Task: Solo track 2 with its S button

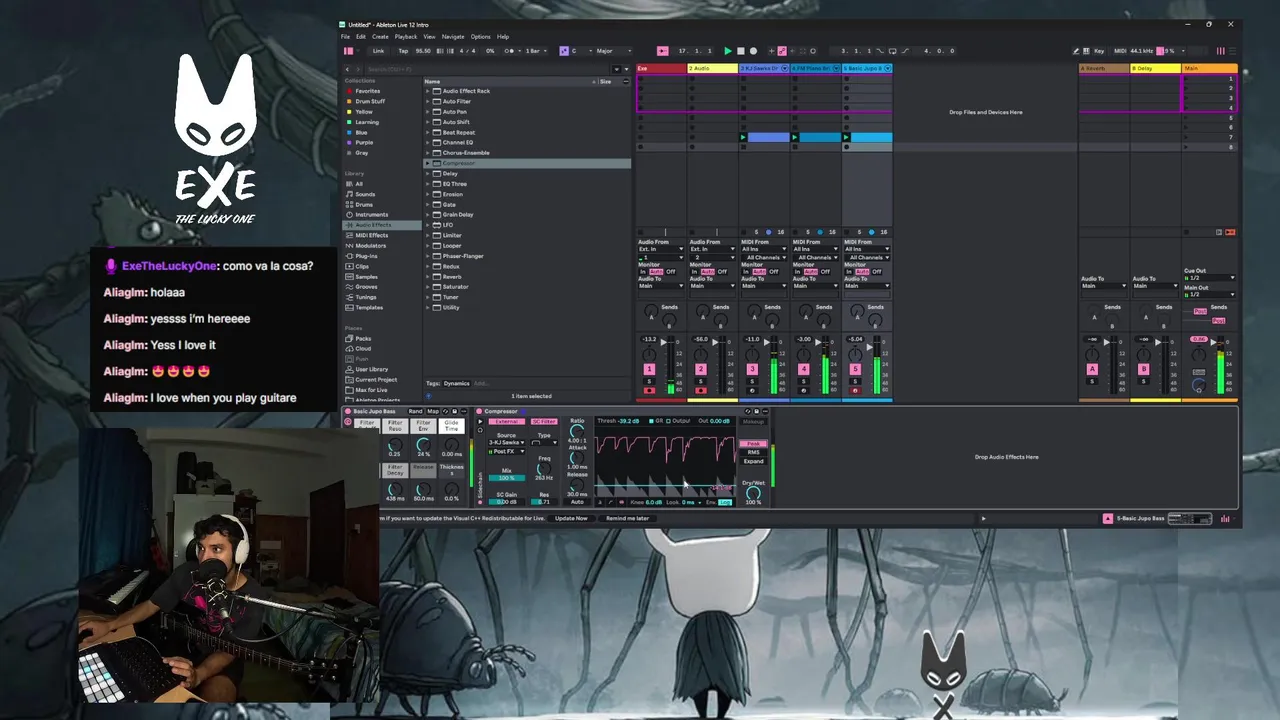Action: click(x=700, y=381)
